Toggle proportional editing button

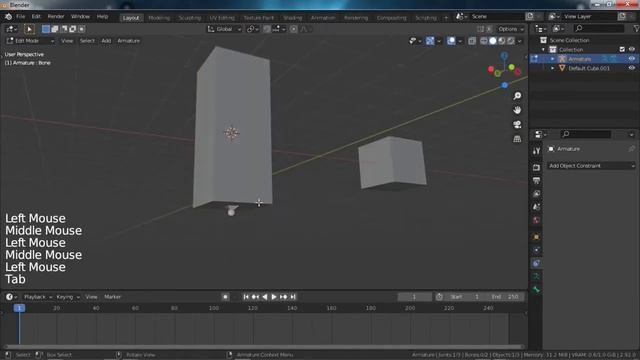pos(293,29)
